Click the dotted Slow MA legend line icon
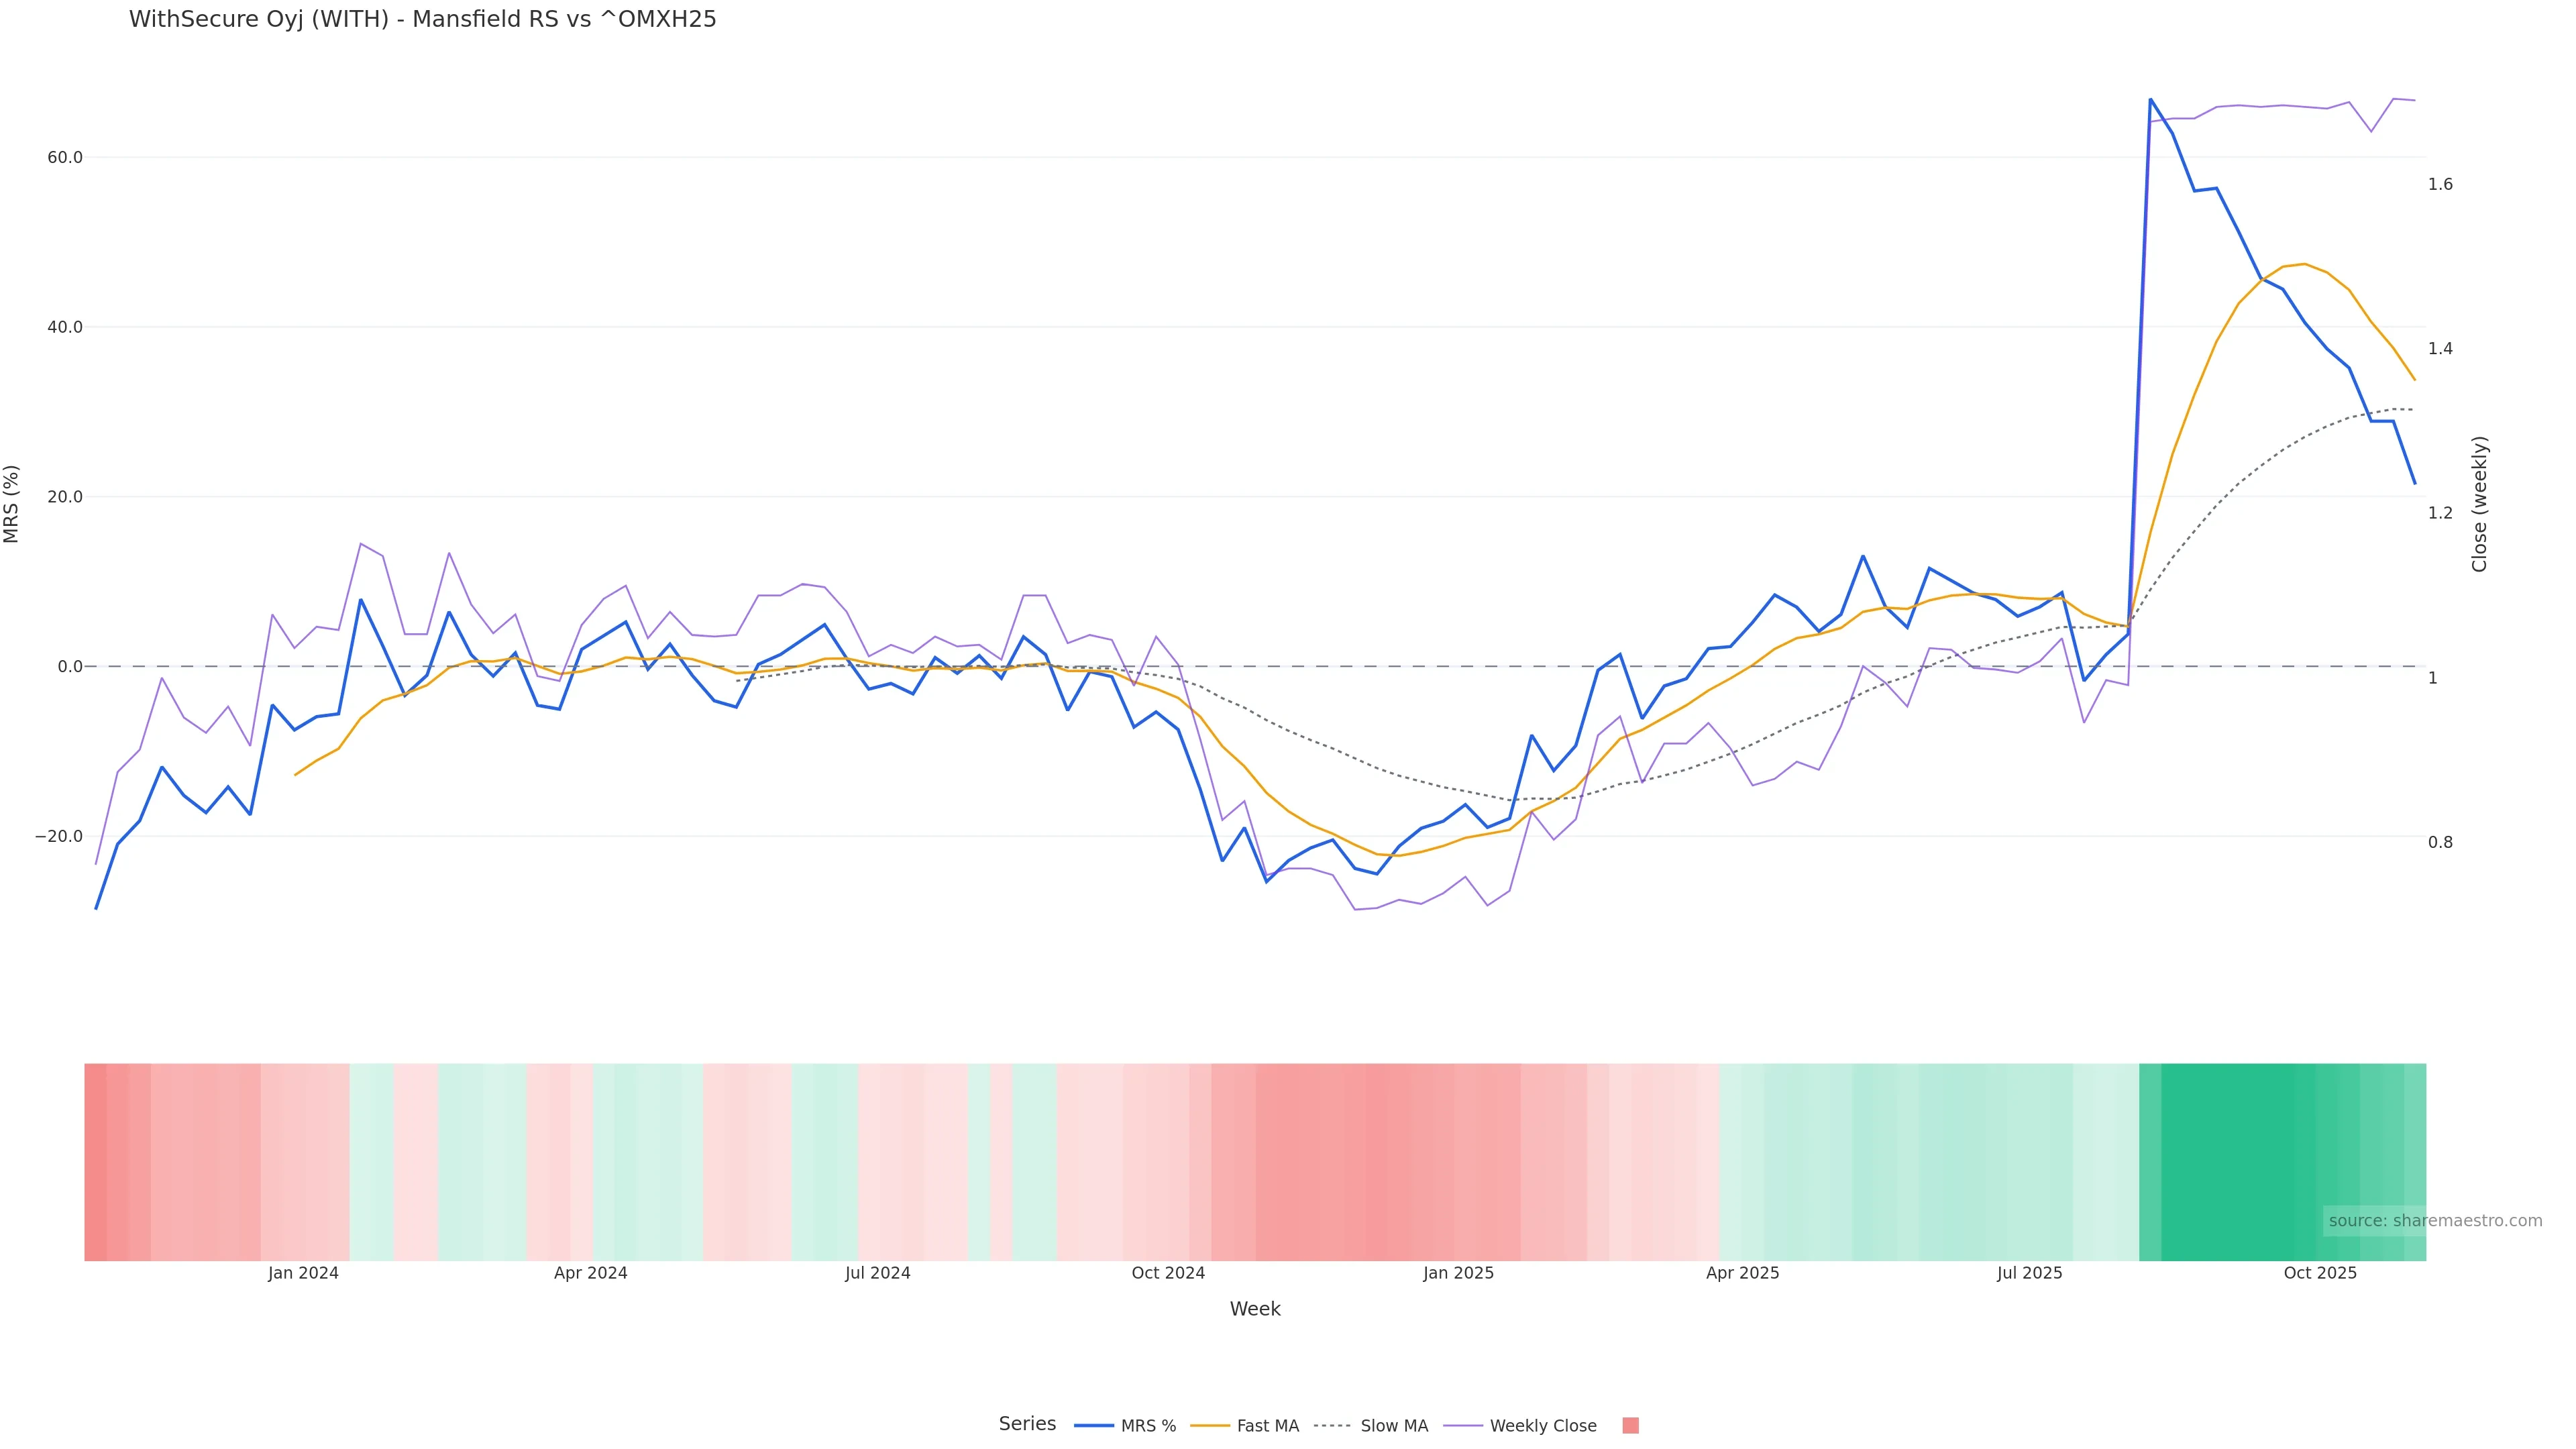 tap(1332, 1426)
